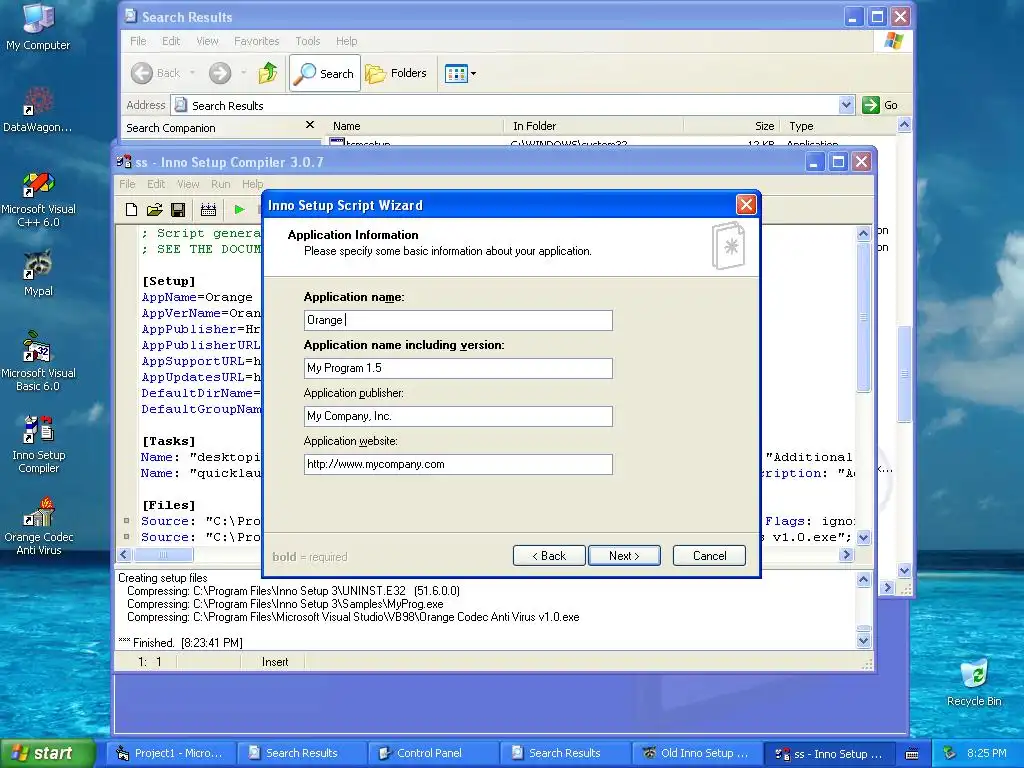The width and height of the screenshot is (1024, 768).
Task: Click compiler output pane scroll up arrow
Action: click(863, 579)
